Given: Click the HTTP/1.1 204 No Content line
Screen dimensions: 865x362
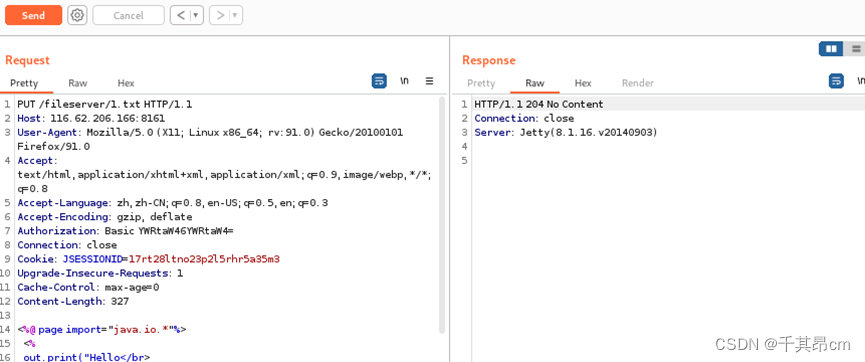Looking at the screenshot, I should [539, 104].
